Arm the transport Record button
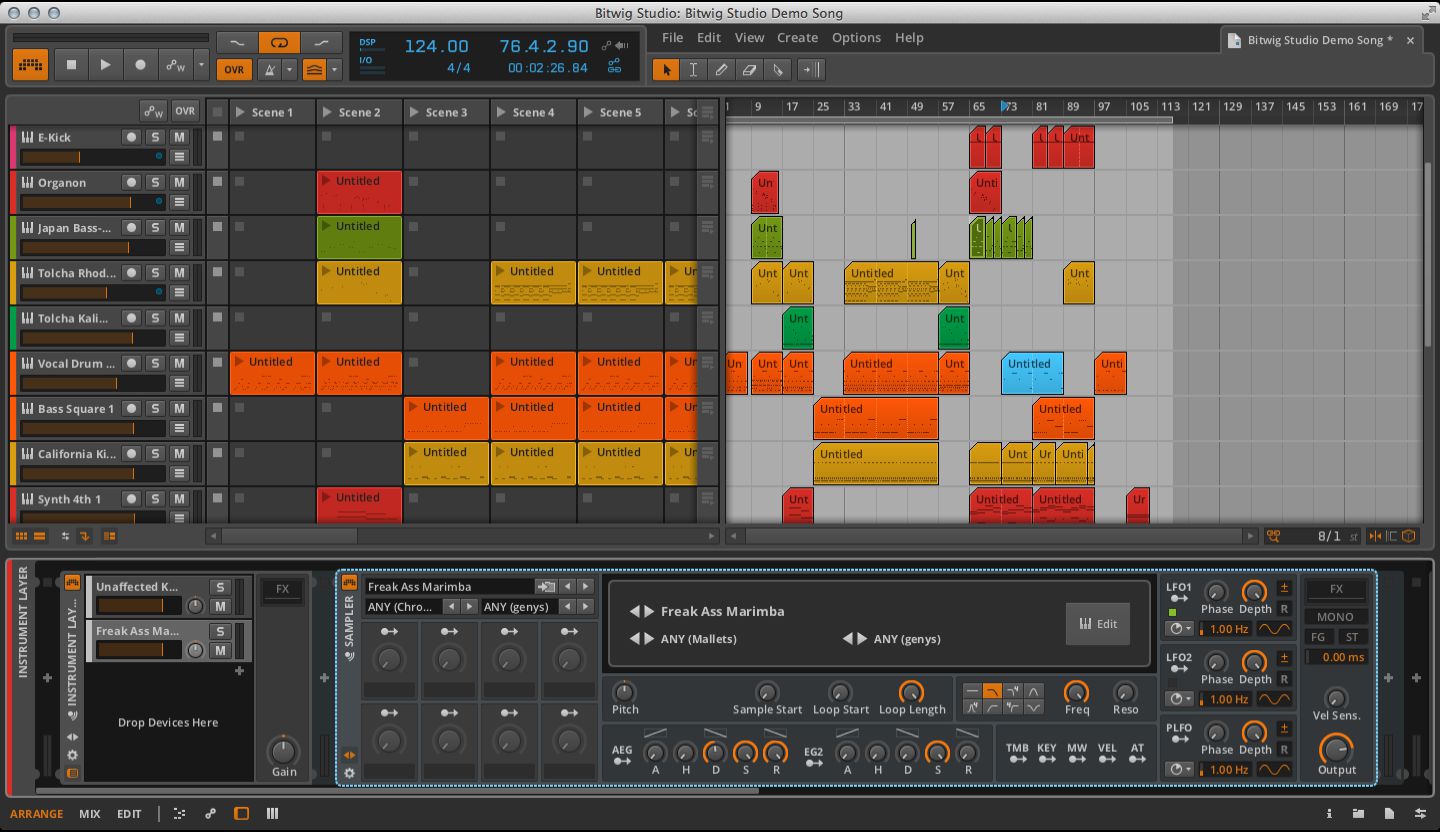This screenshot has width=1440, height=832. coord(140,65)
